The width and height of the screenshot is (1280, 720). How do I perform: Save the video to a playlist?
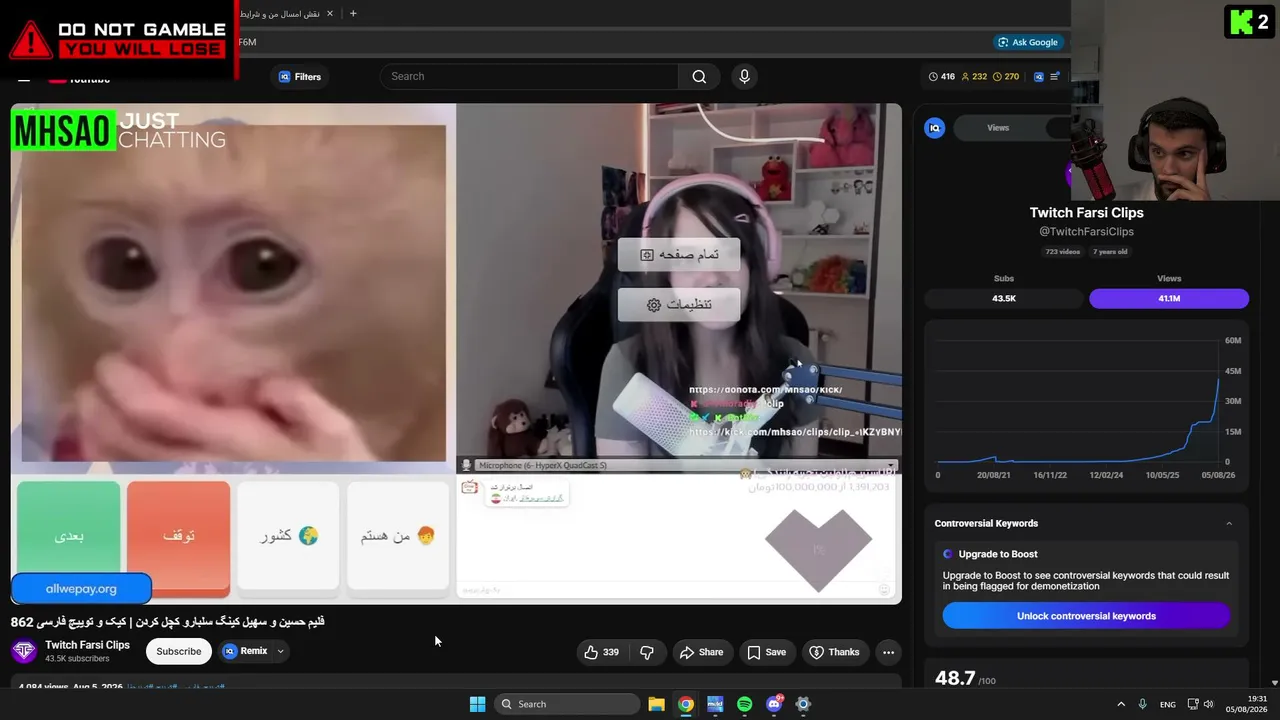pos(767,652)
